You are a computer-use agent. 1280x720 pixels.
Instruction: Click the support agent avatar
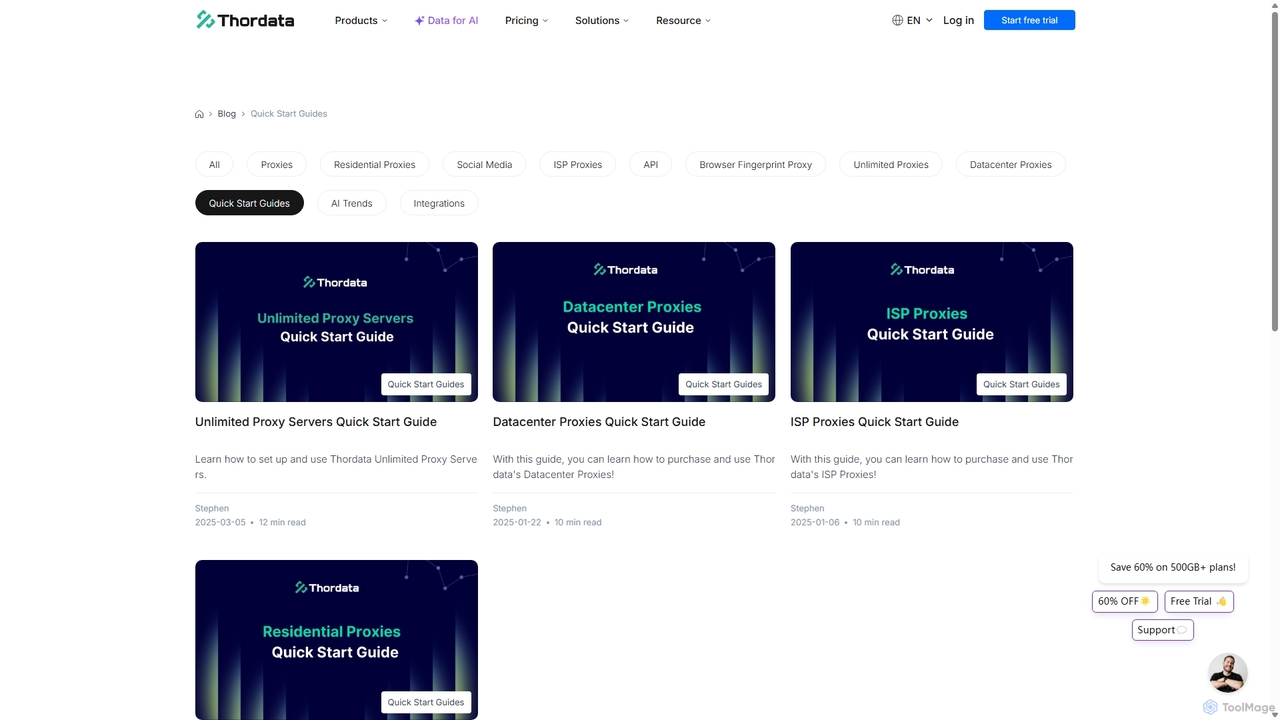tap(1227, 673)
